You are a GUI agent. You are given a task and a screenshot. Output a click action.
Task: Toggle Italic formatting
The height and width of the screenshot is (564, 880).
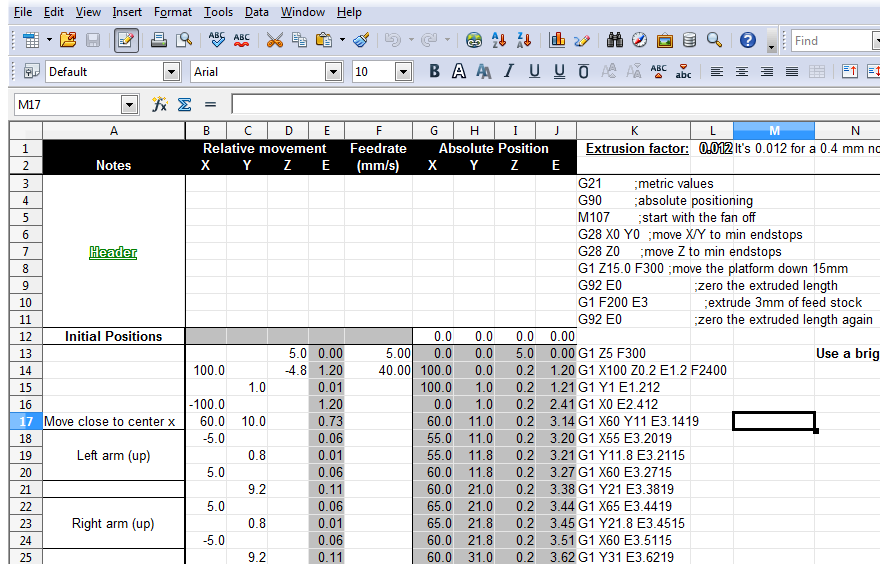(x=509, y=71)
